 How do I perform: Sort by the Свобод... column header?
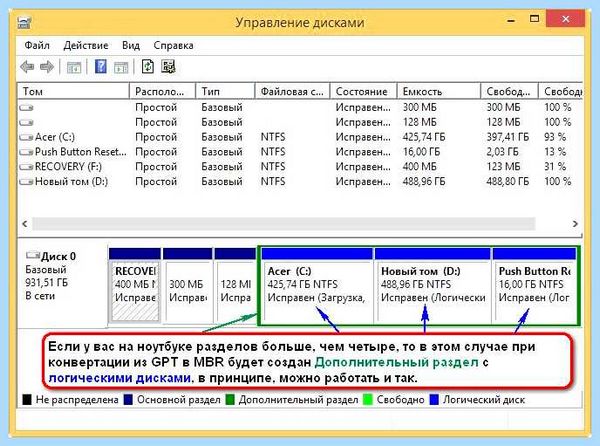[x=509, y=91]
